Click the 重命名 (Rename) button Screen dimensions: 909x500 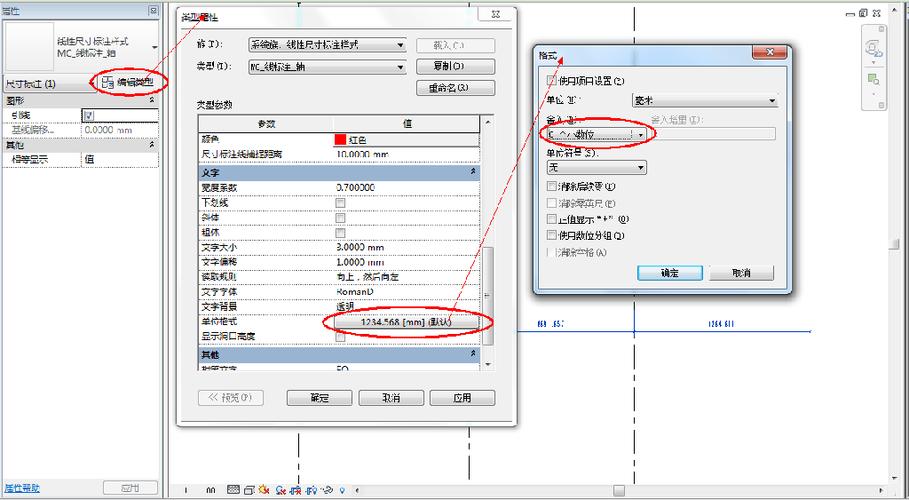(x=456, y=88)
